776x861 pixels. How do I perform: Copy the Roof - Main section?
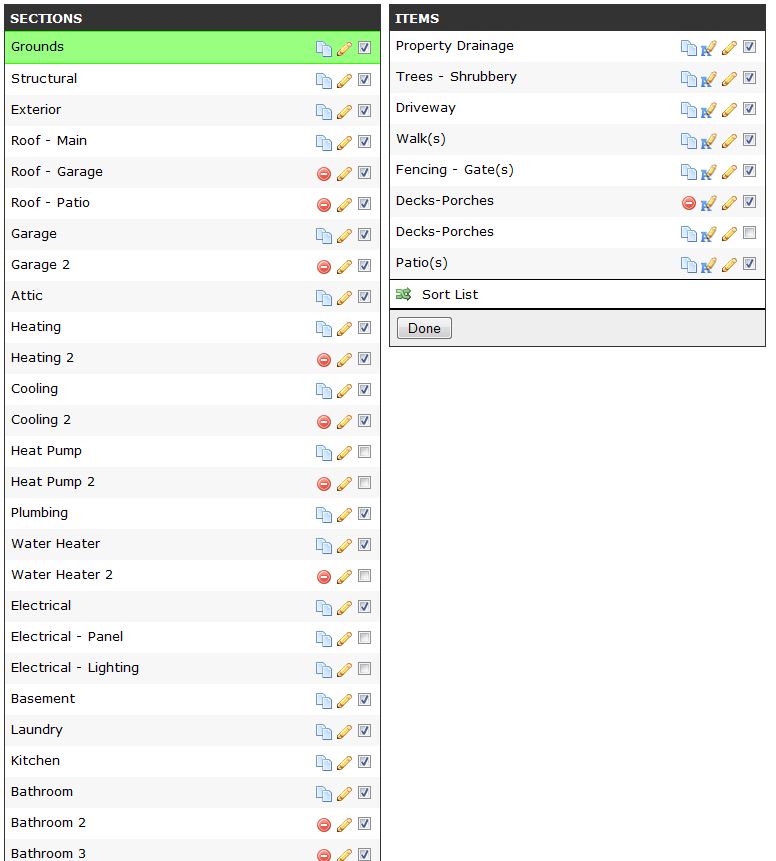[x=323, y=143]
